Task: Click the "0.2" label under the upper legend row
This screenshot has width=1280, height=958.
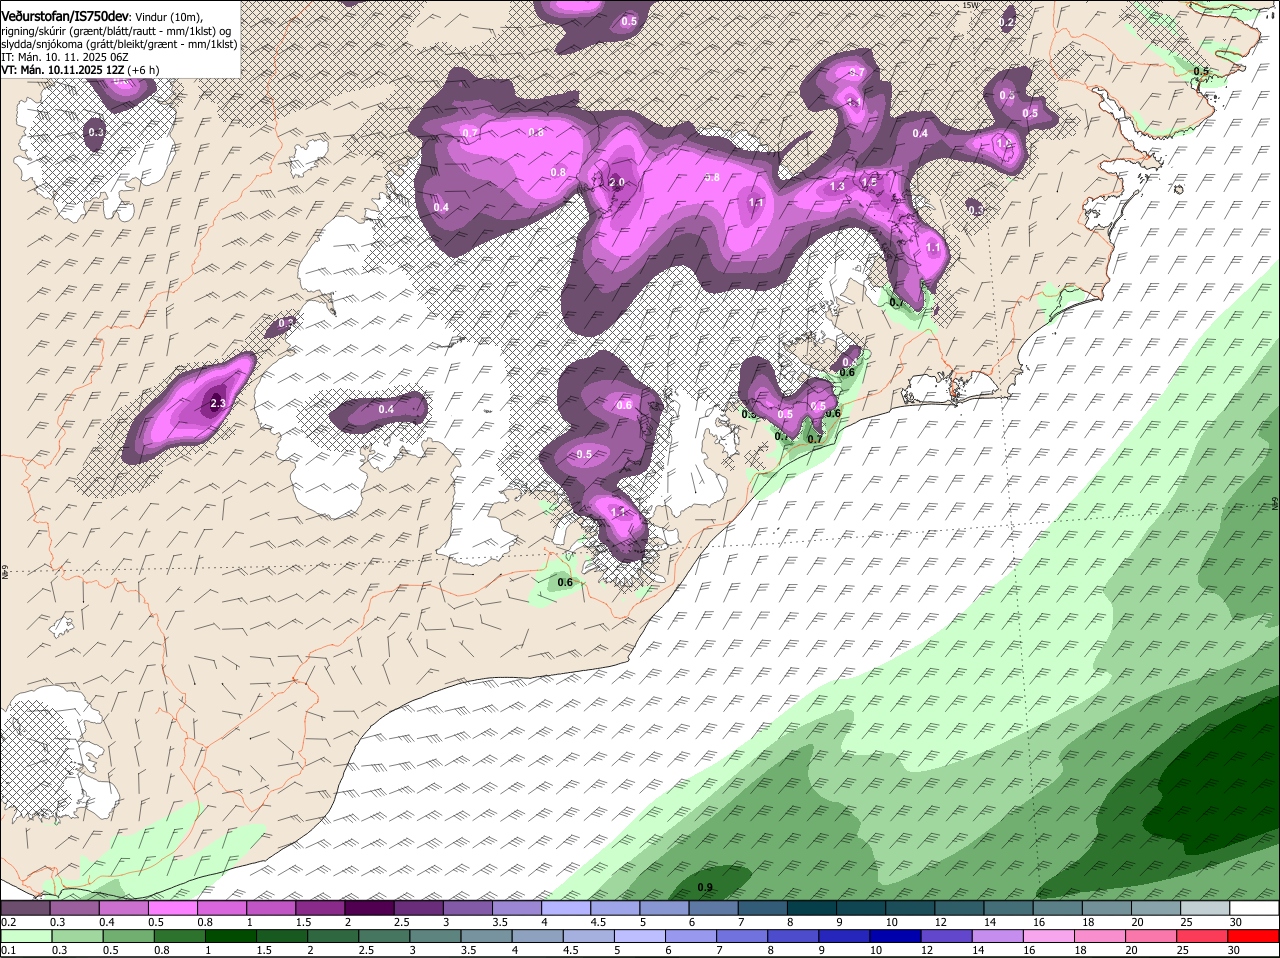Action: tap(8, 922)
